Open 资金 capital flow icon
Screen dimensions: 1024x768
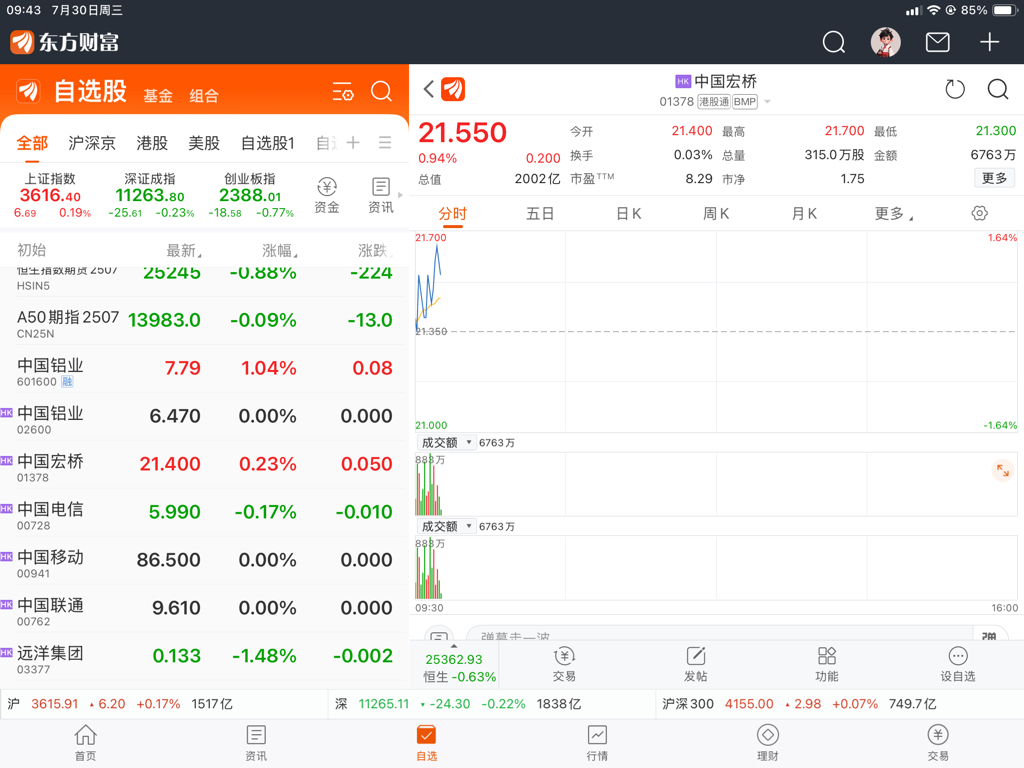(327, 195)
